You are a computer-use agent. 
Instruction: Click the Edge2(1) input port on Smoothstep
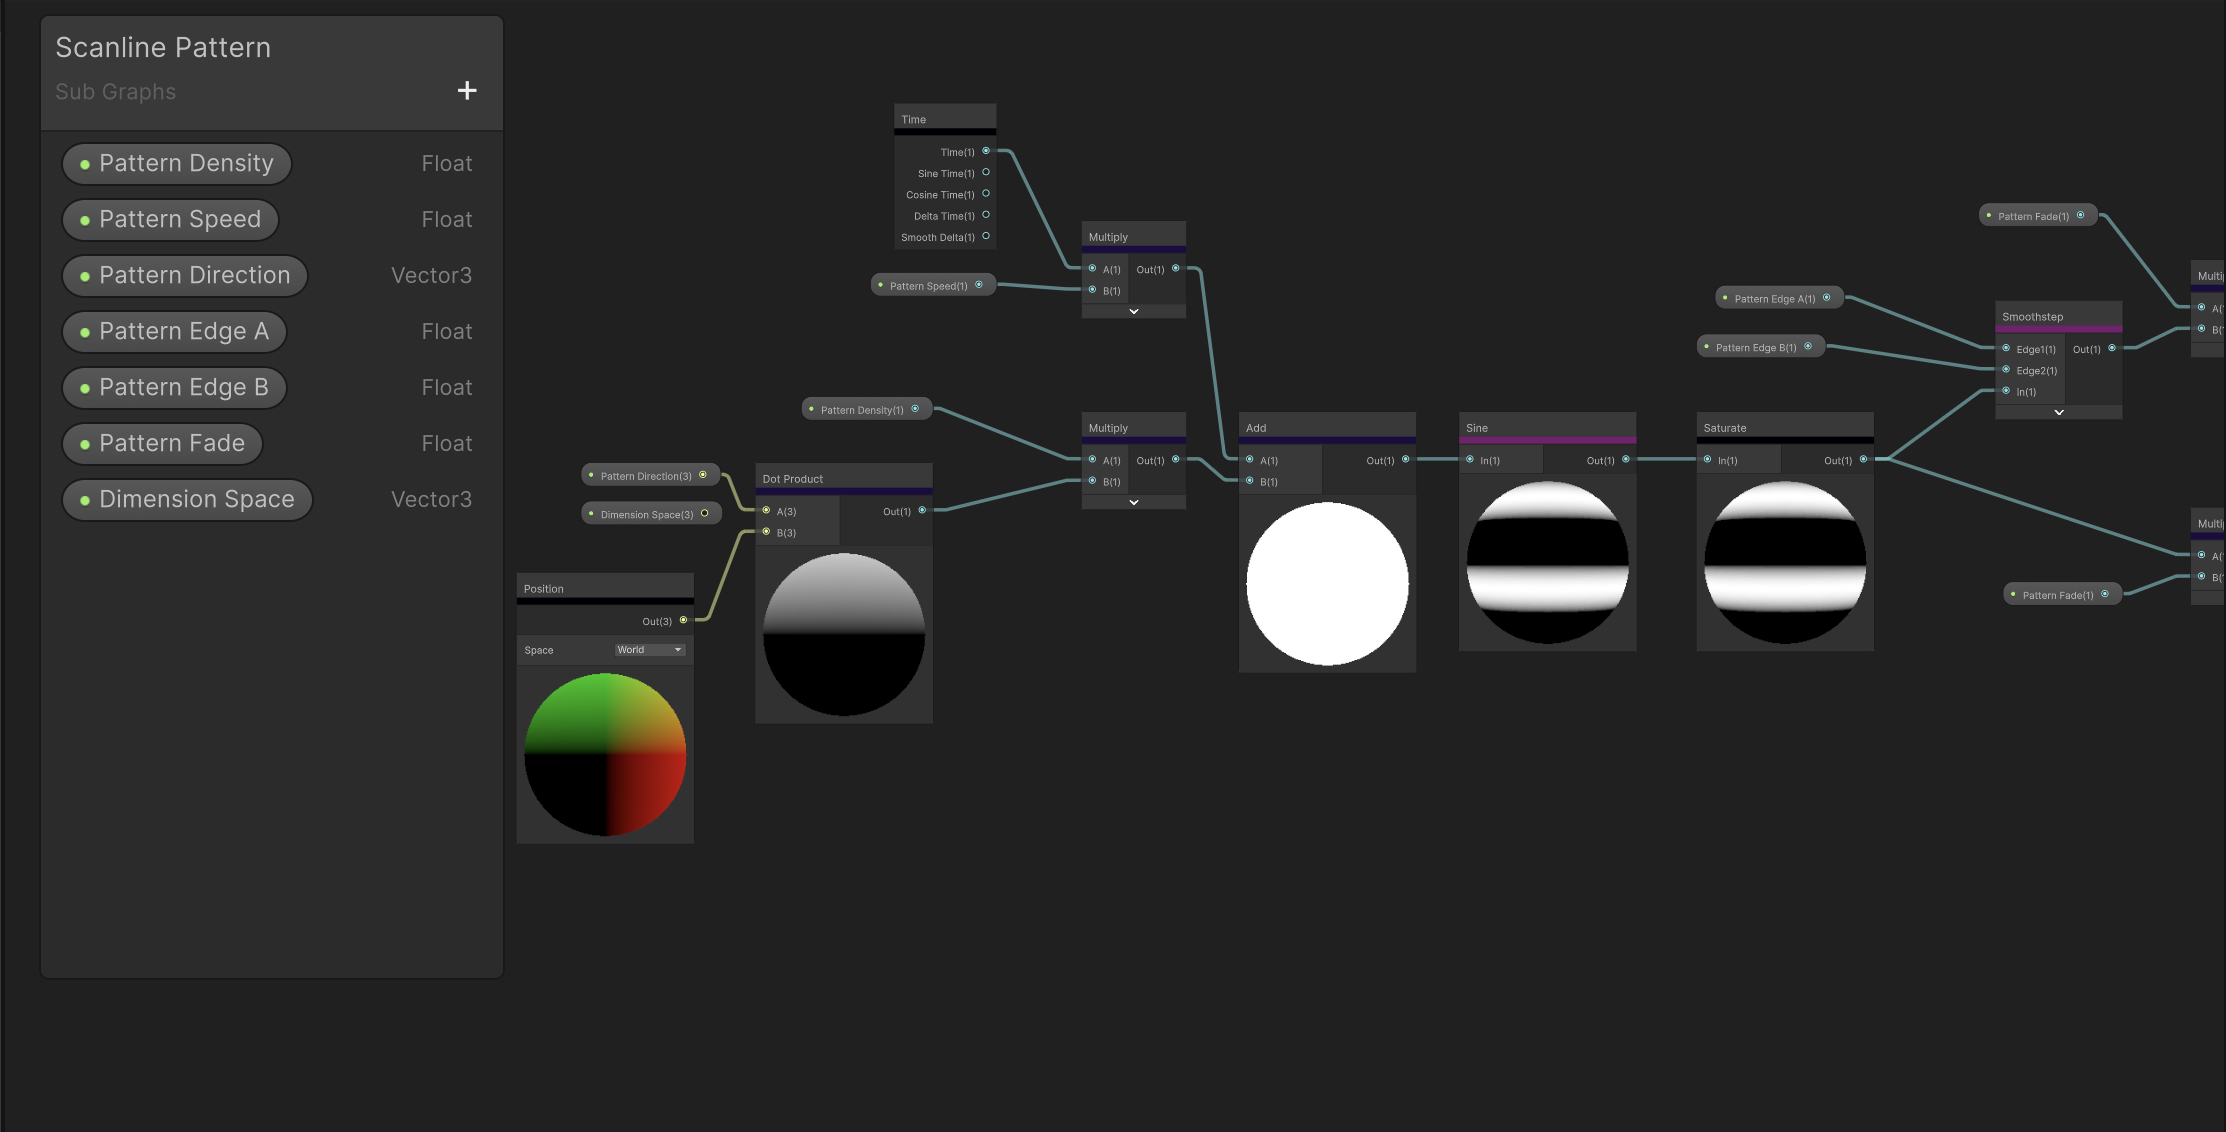2005,370
